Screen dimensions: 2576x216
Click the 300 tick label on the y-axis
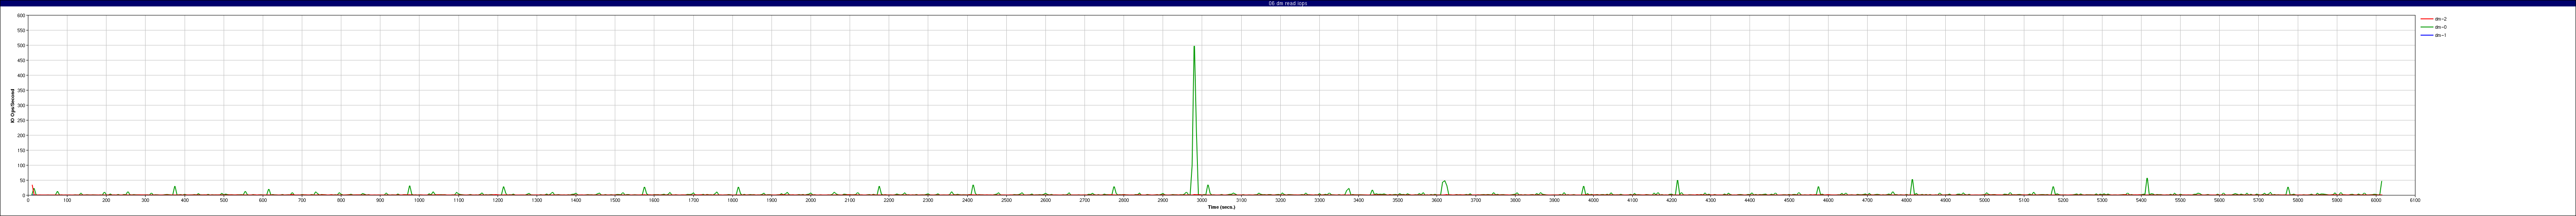point(22,105)
